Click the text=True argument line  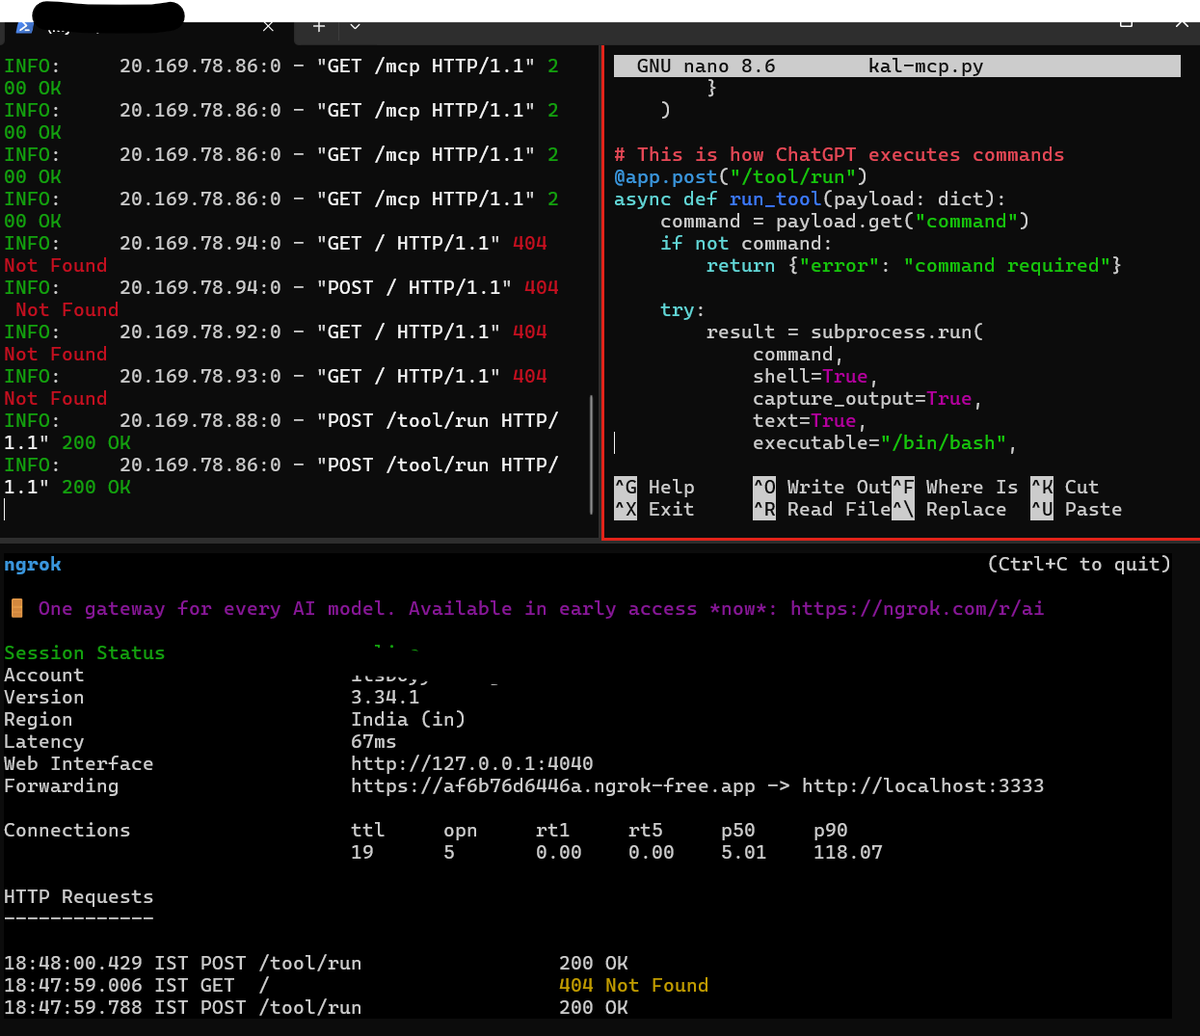coord(810,420)
